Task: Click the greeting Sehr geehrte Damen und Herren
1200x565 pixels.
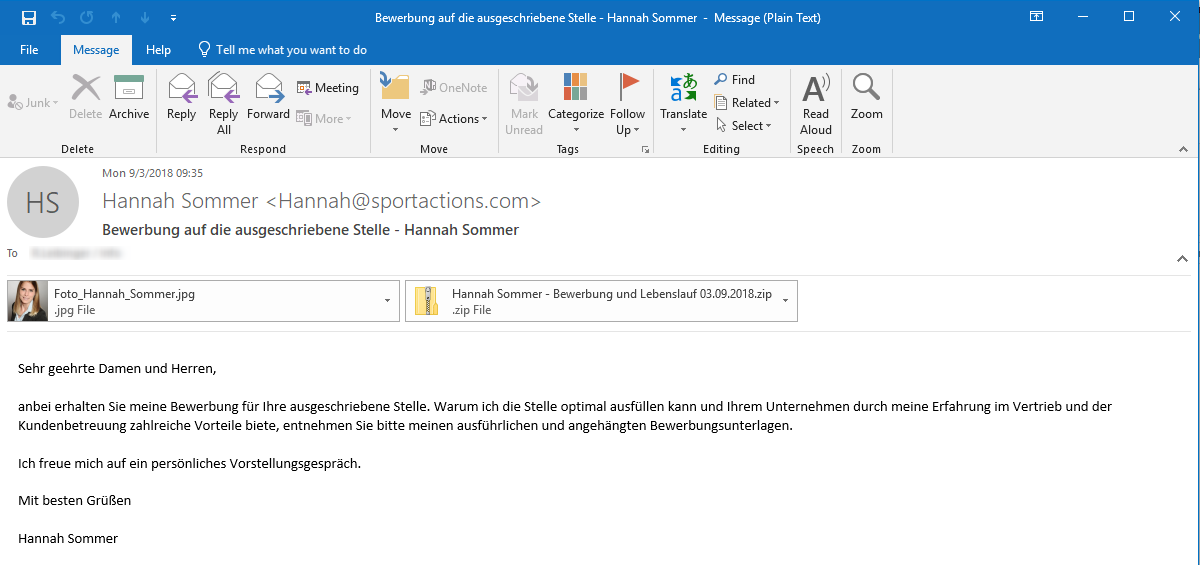Action: [117, 369]
